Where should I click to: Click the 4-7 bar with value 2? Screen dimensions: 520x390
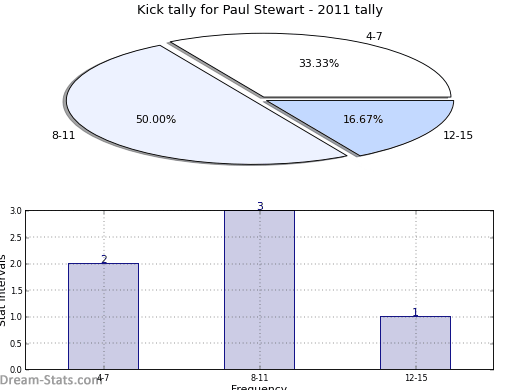coord(103,316)
